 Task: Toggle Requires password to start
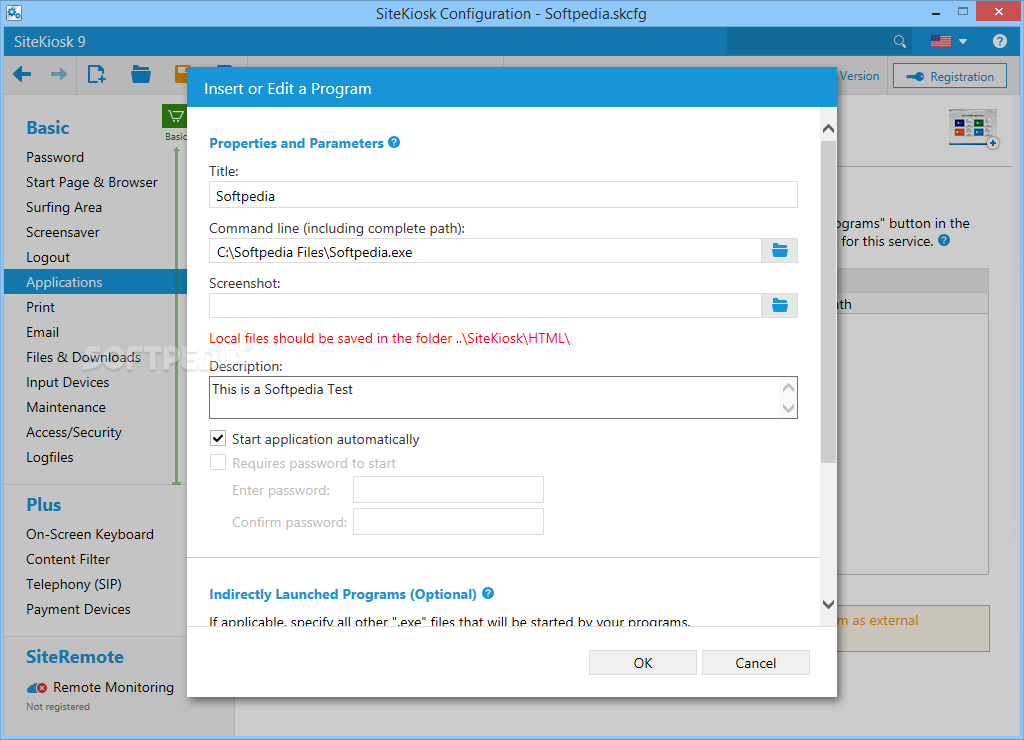tap(218, 462)
